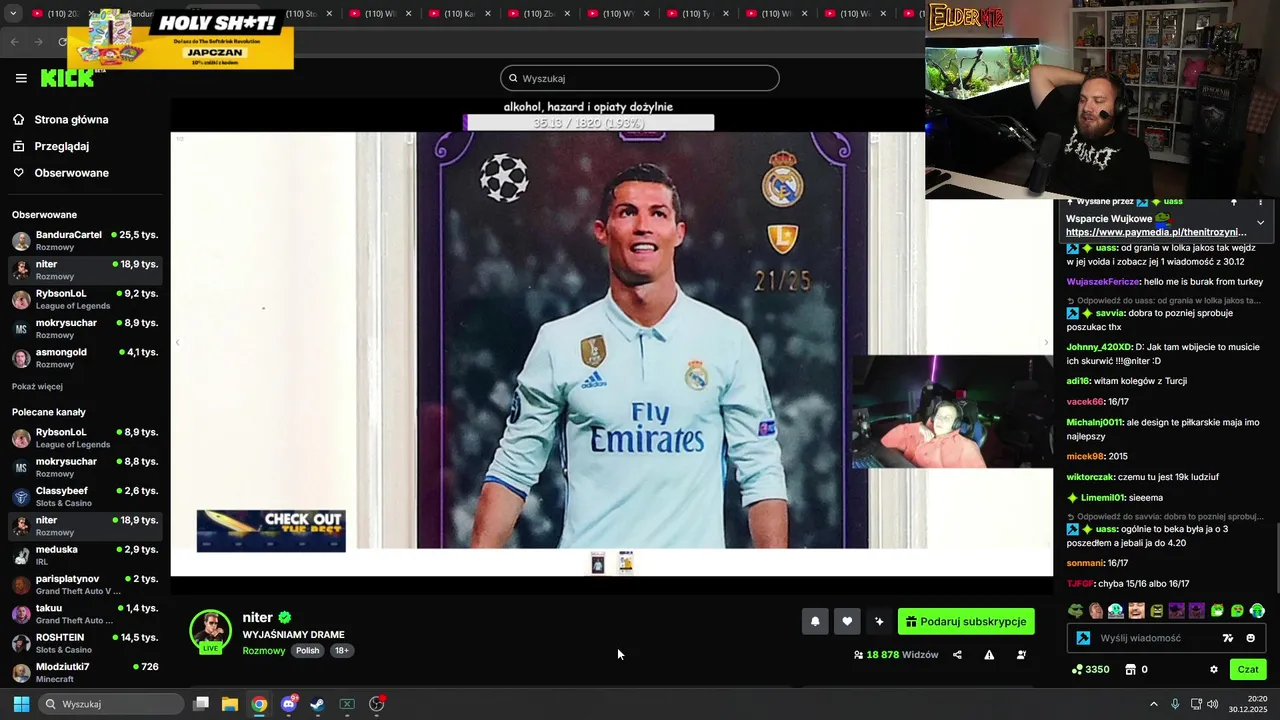Screen dimensions: 1280x720
Task: Click the green verified badge next to niter
Action: pyautogui.click(x=285, y=618)
